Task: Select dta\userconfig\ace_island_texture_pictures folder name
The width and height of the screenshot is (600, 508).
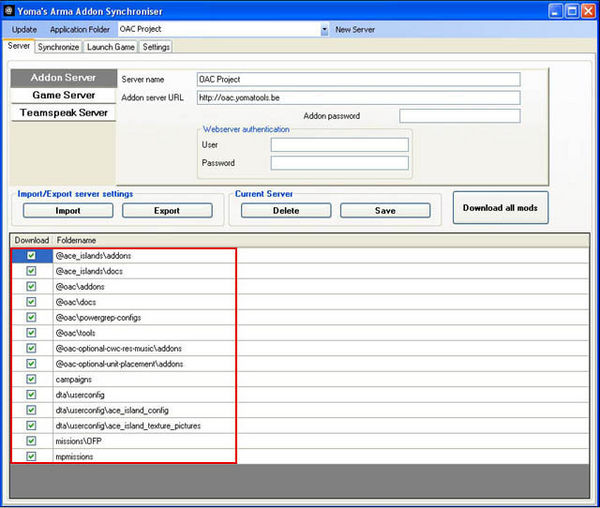Action: point(128,426)
